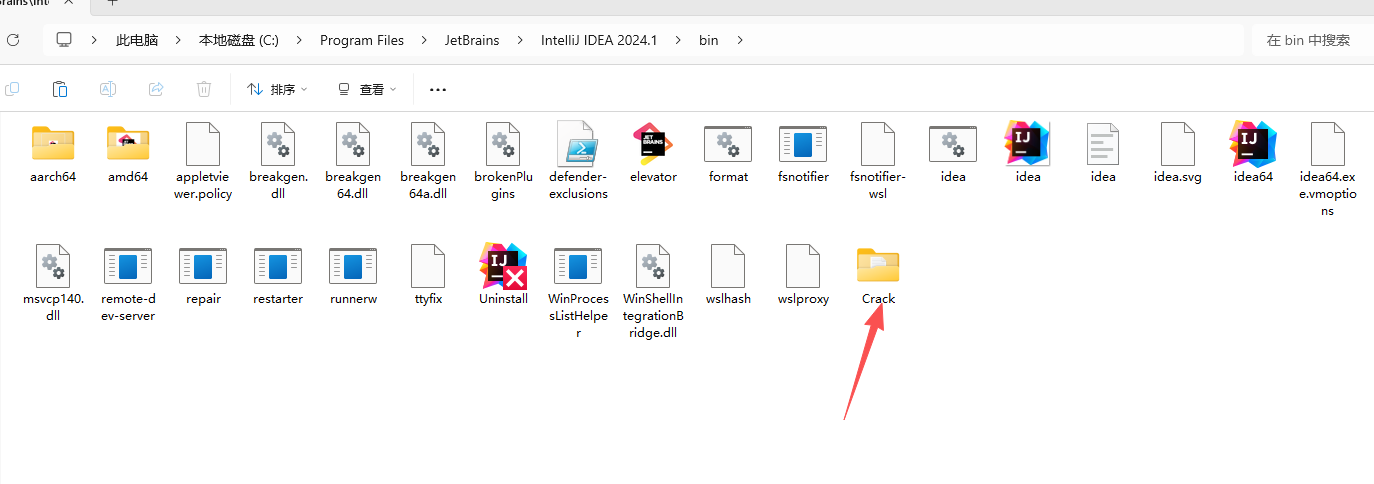
Task: Click the bin segment in the address bar
Action: 708,40
